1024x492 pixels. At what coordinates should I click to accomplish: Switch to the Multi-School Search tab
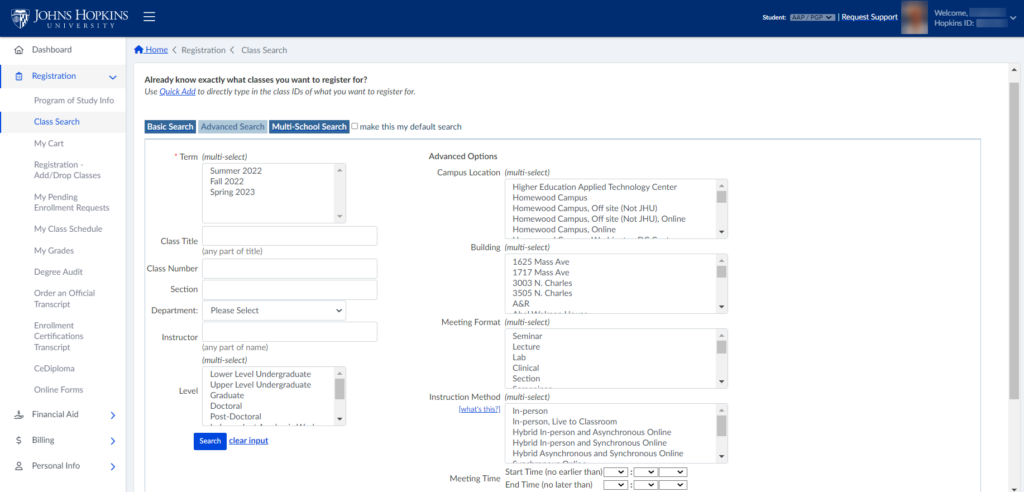click(309, 127)
